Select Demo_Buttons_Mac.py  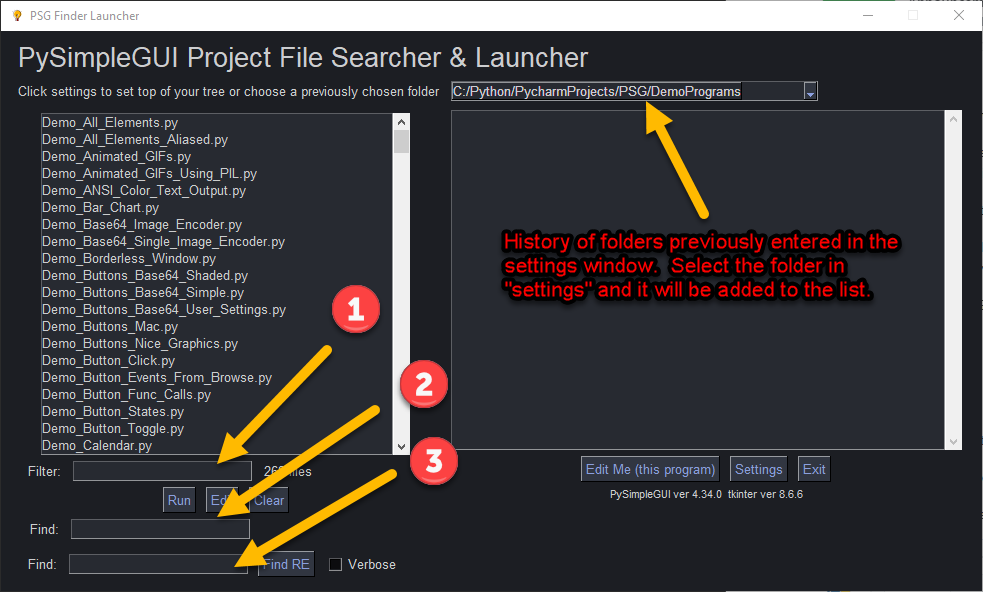(110, 325)
